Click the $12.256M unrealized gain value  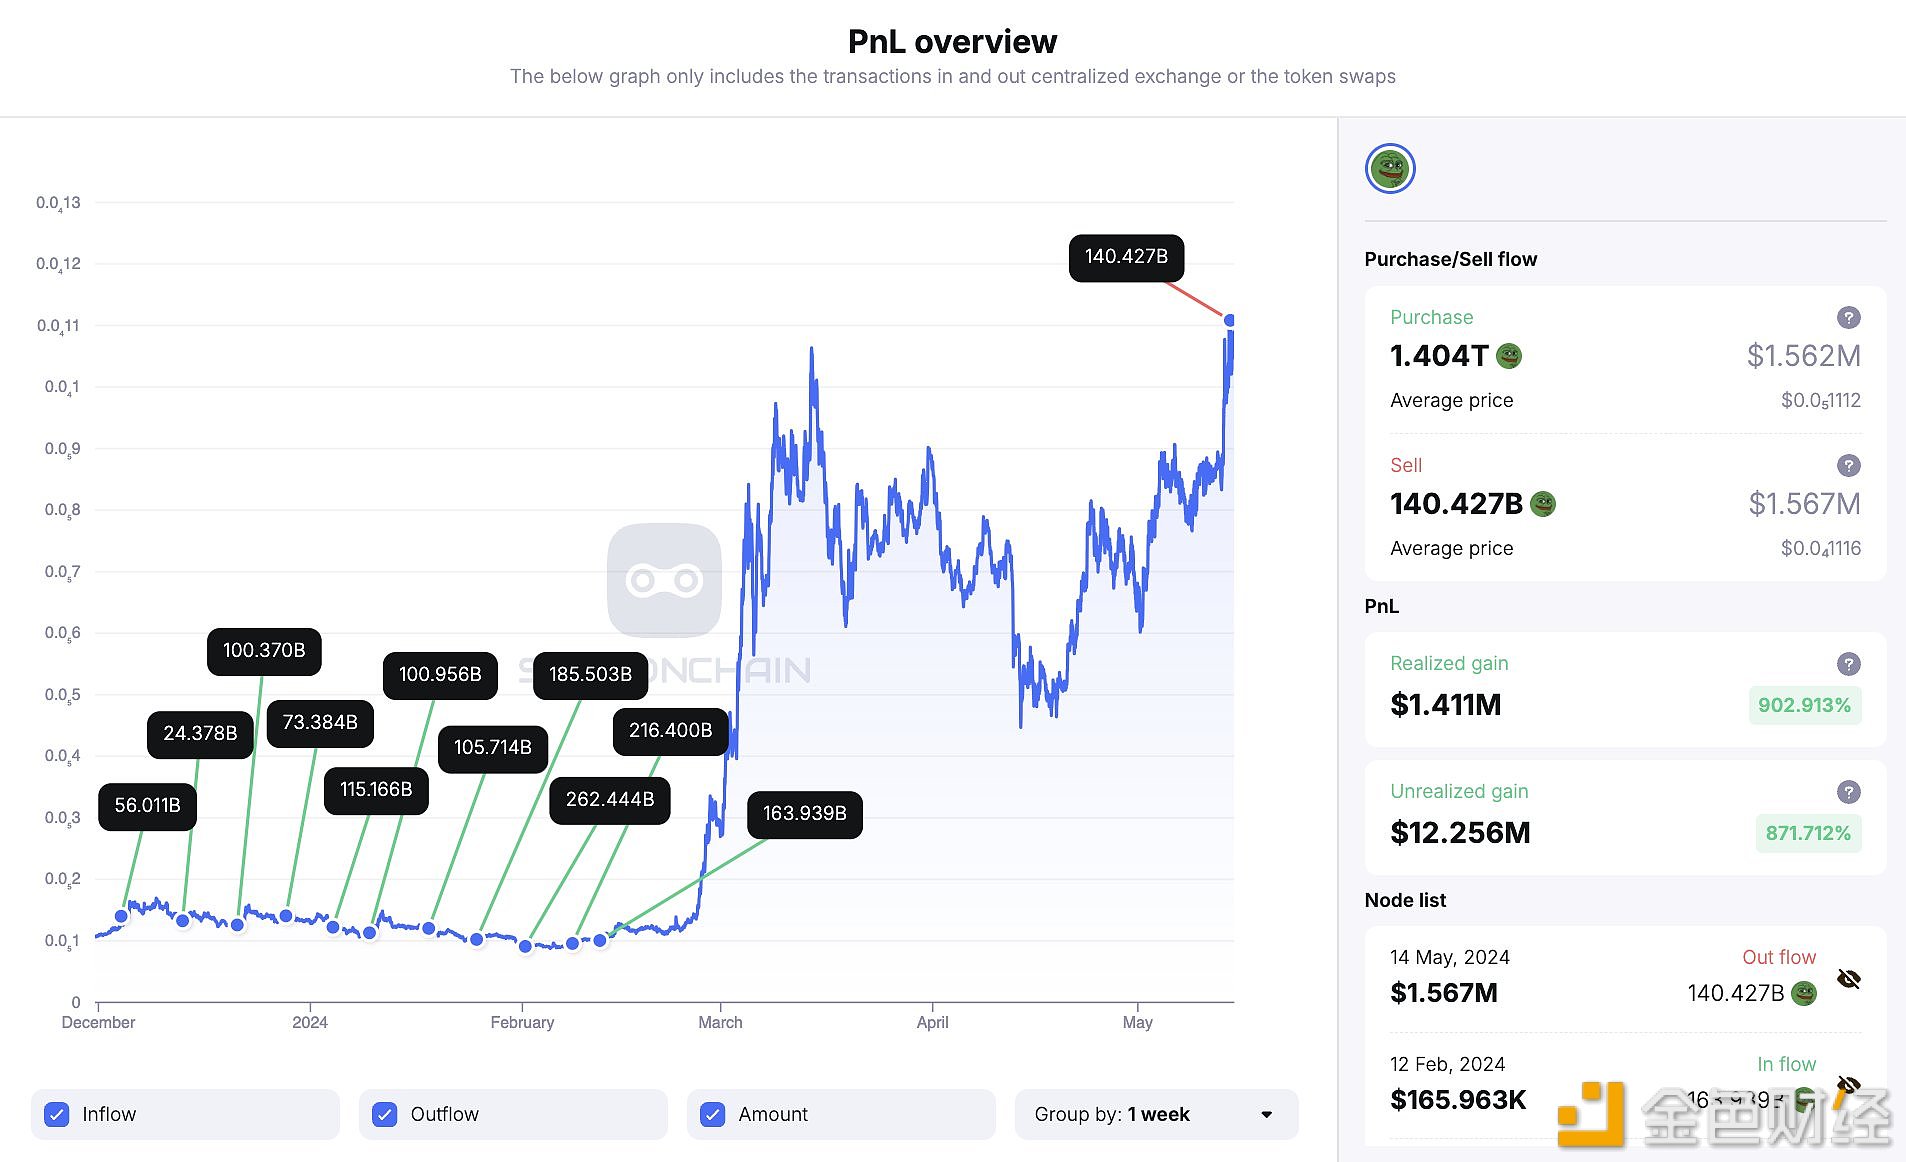(1460, 833)
